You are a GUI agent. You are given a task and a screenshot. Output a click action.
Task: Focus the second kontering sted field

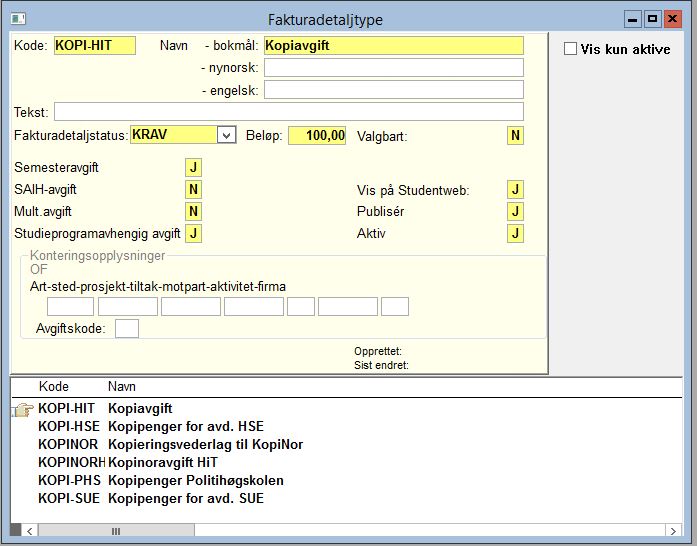tap(128, 307)
